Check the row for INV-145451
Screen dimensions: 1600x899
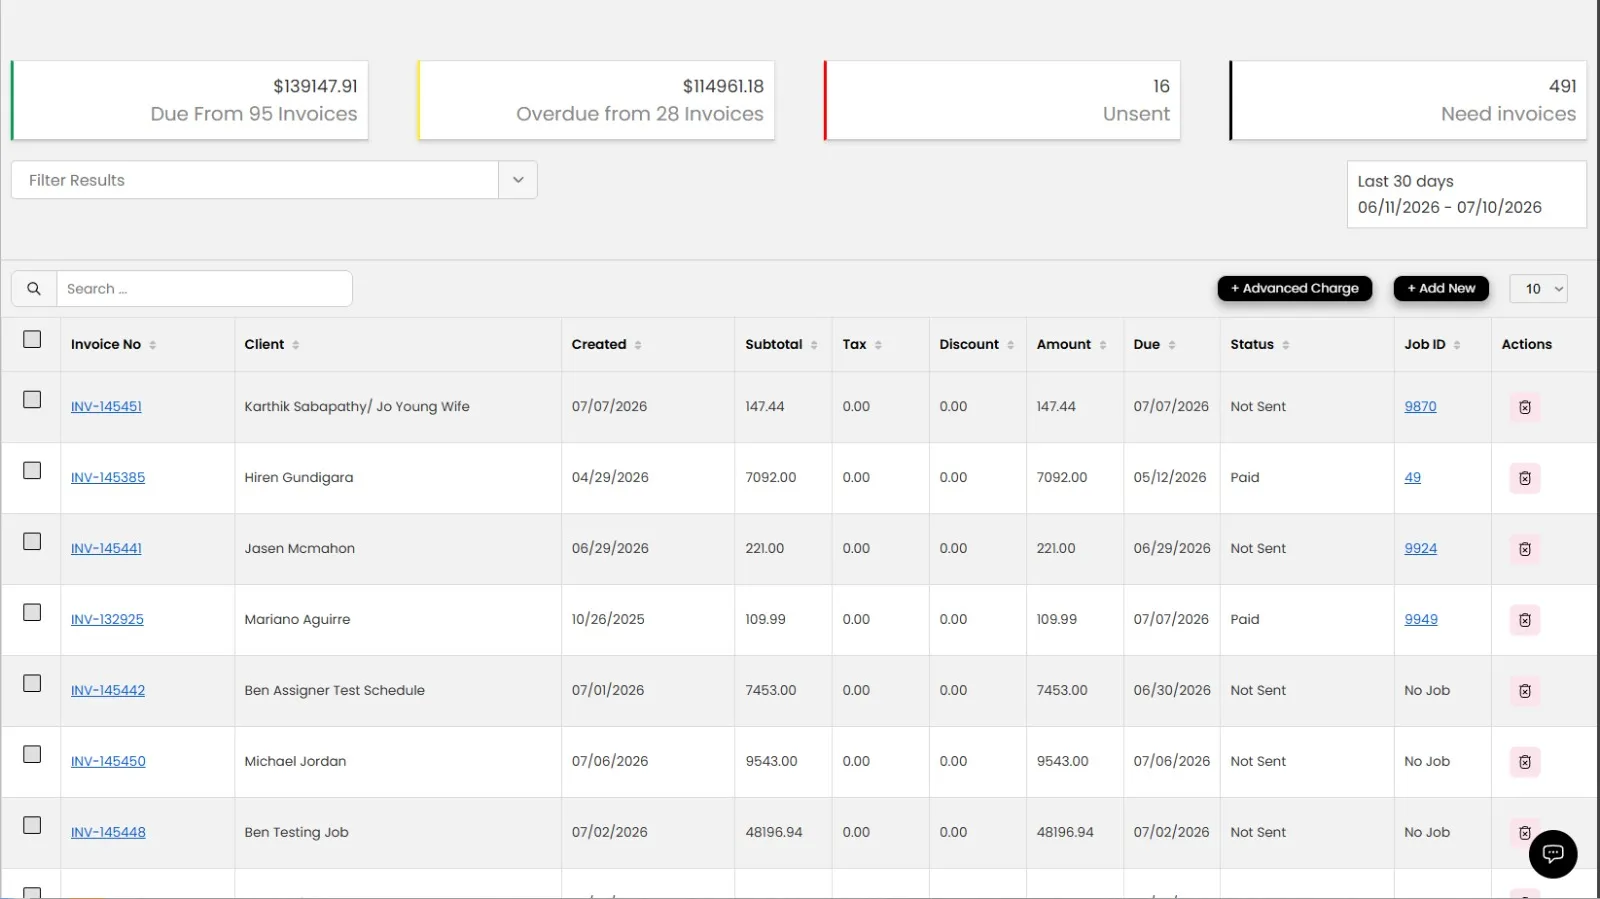[32, 400]
